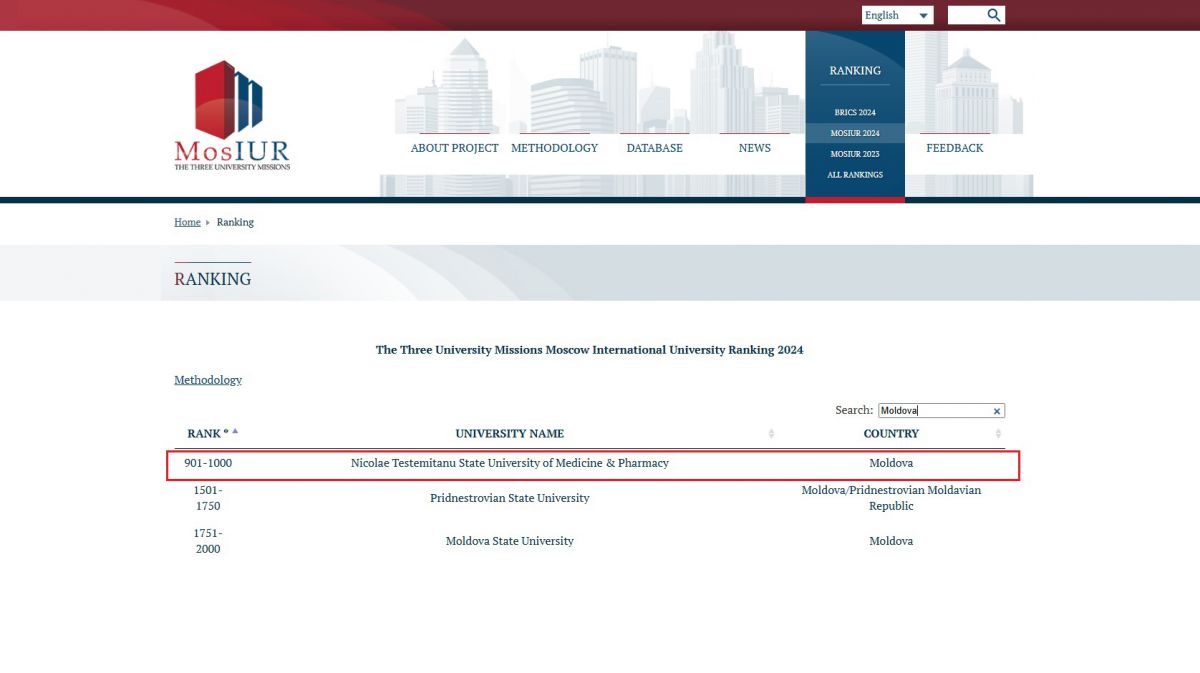The image size is (1200, 673).
Task: Sort by Country column arrows
Action: click(x=998, y=434)
